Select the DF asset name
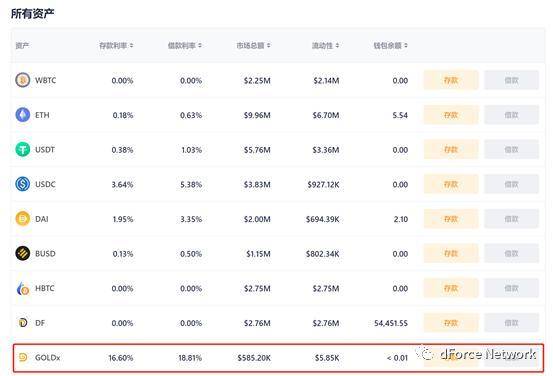Screen dimensions: 553x376 (x=40, y=322)
